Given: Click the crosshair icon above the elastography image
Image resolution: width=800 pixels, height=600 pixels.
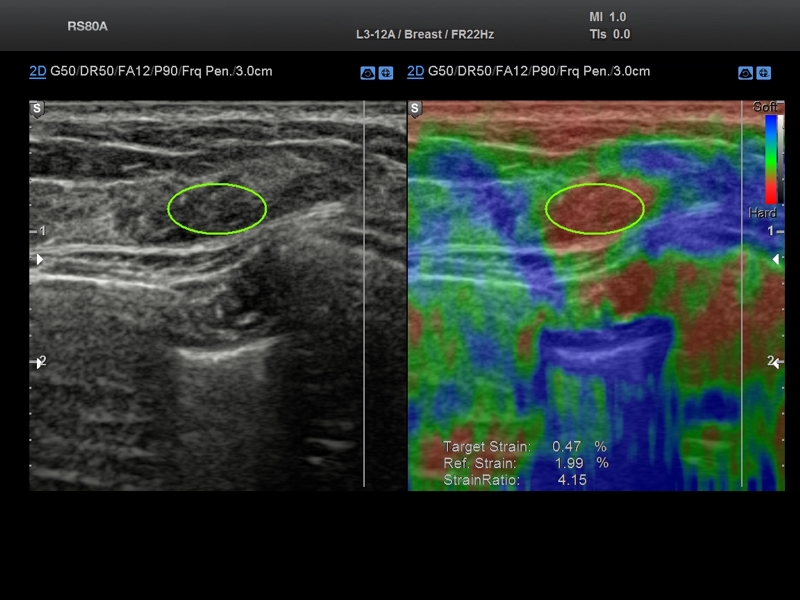Looking at the screenshot, I should click(764, 73).
